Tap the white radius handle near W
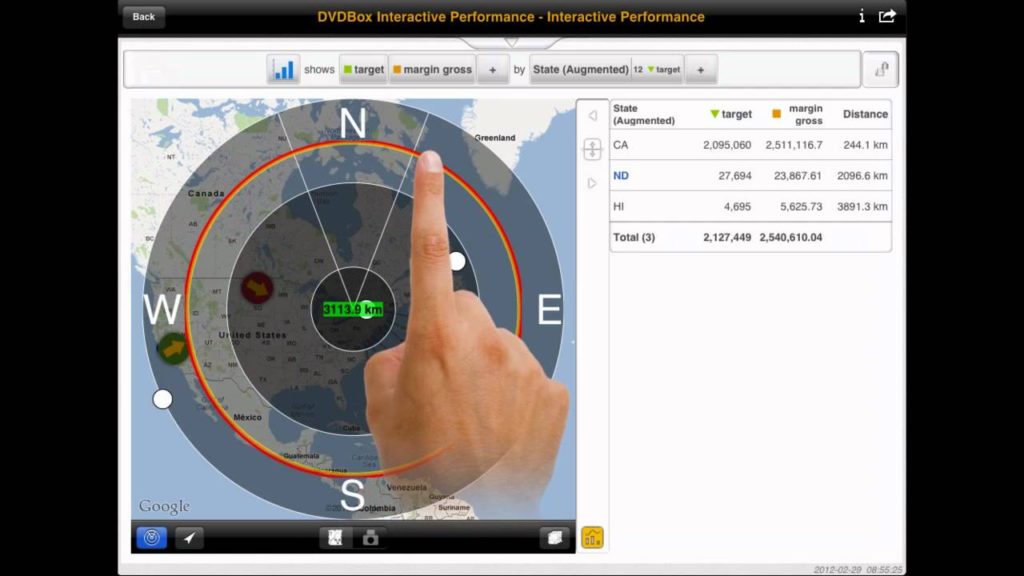Viewport: 1024px width, 576px height. point(162,400)
